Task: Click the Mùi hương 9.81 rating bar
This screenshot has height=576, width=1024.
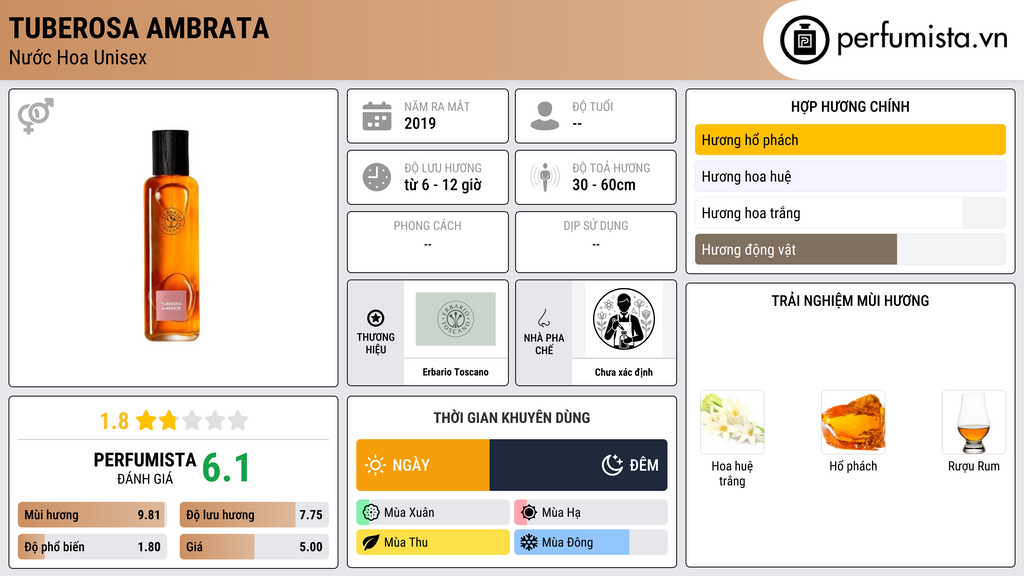Action: click(92, 515)
